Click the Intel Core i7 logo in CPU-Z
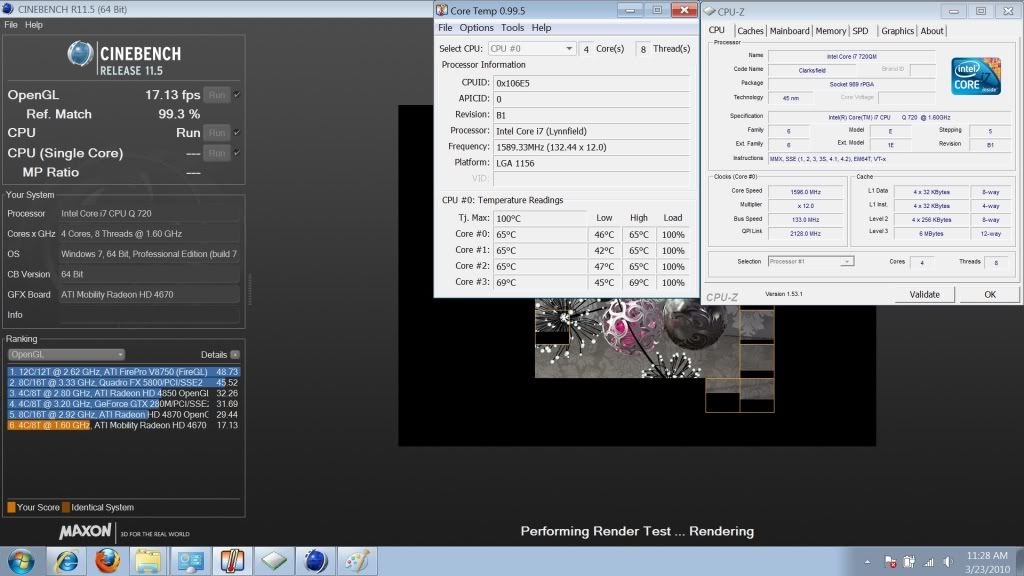 976,76
